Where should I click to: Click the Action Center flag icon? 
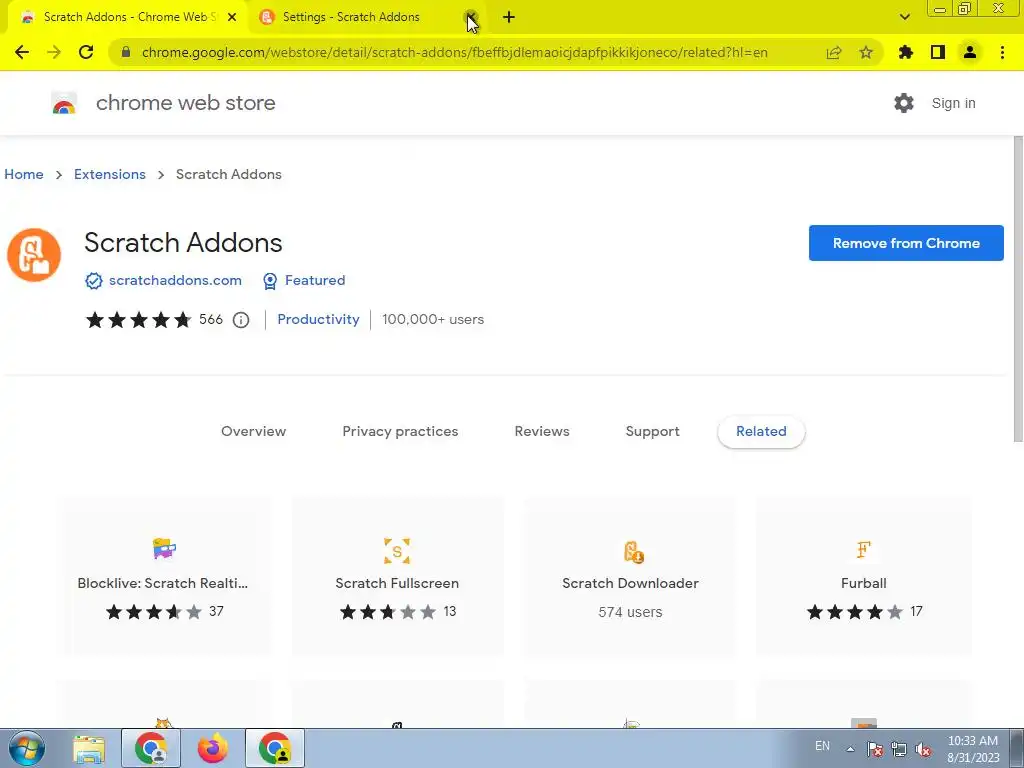tap(875, 749)
